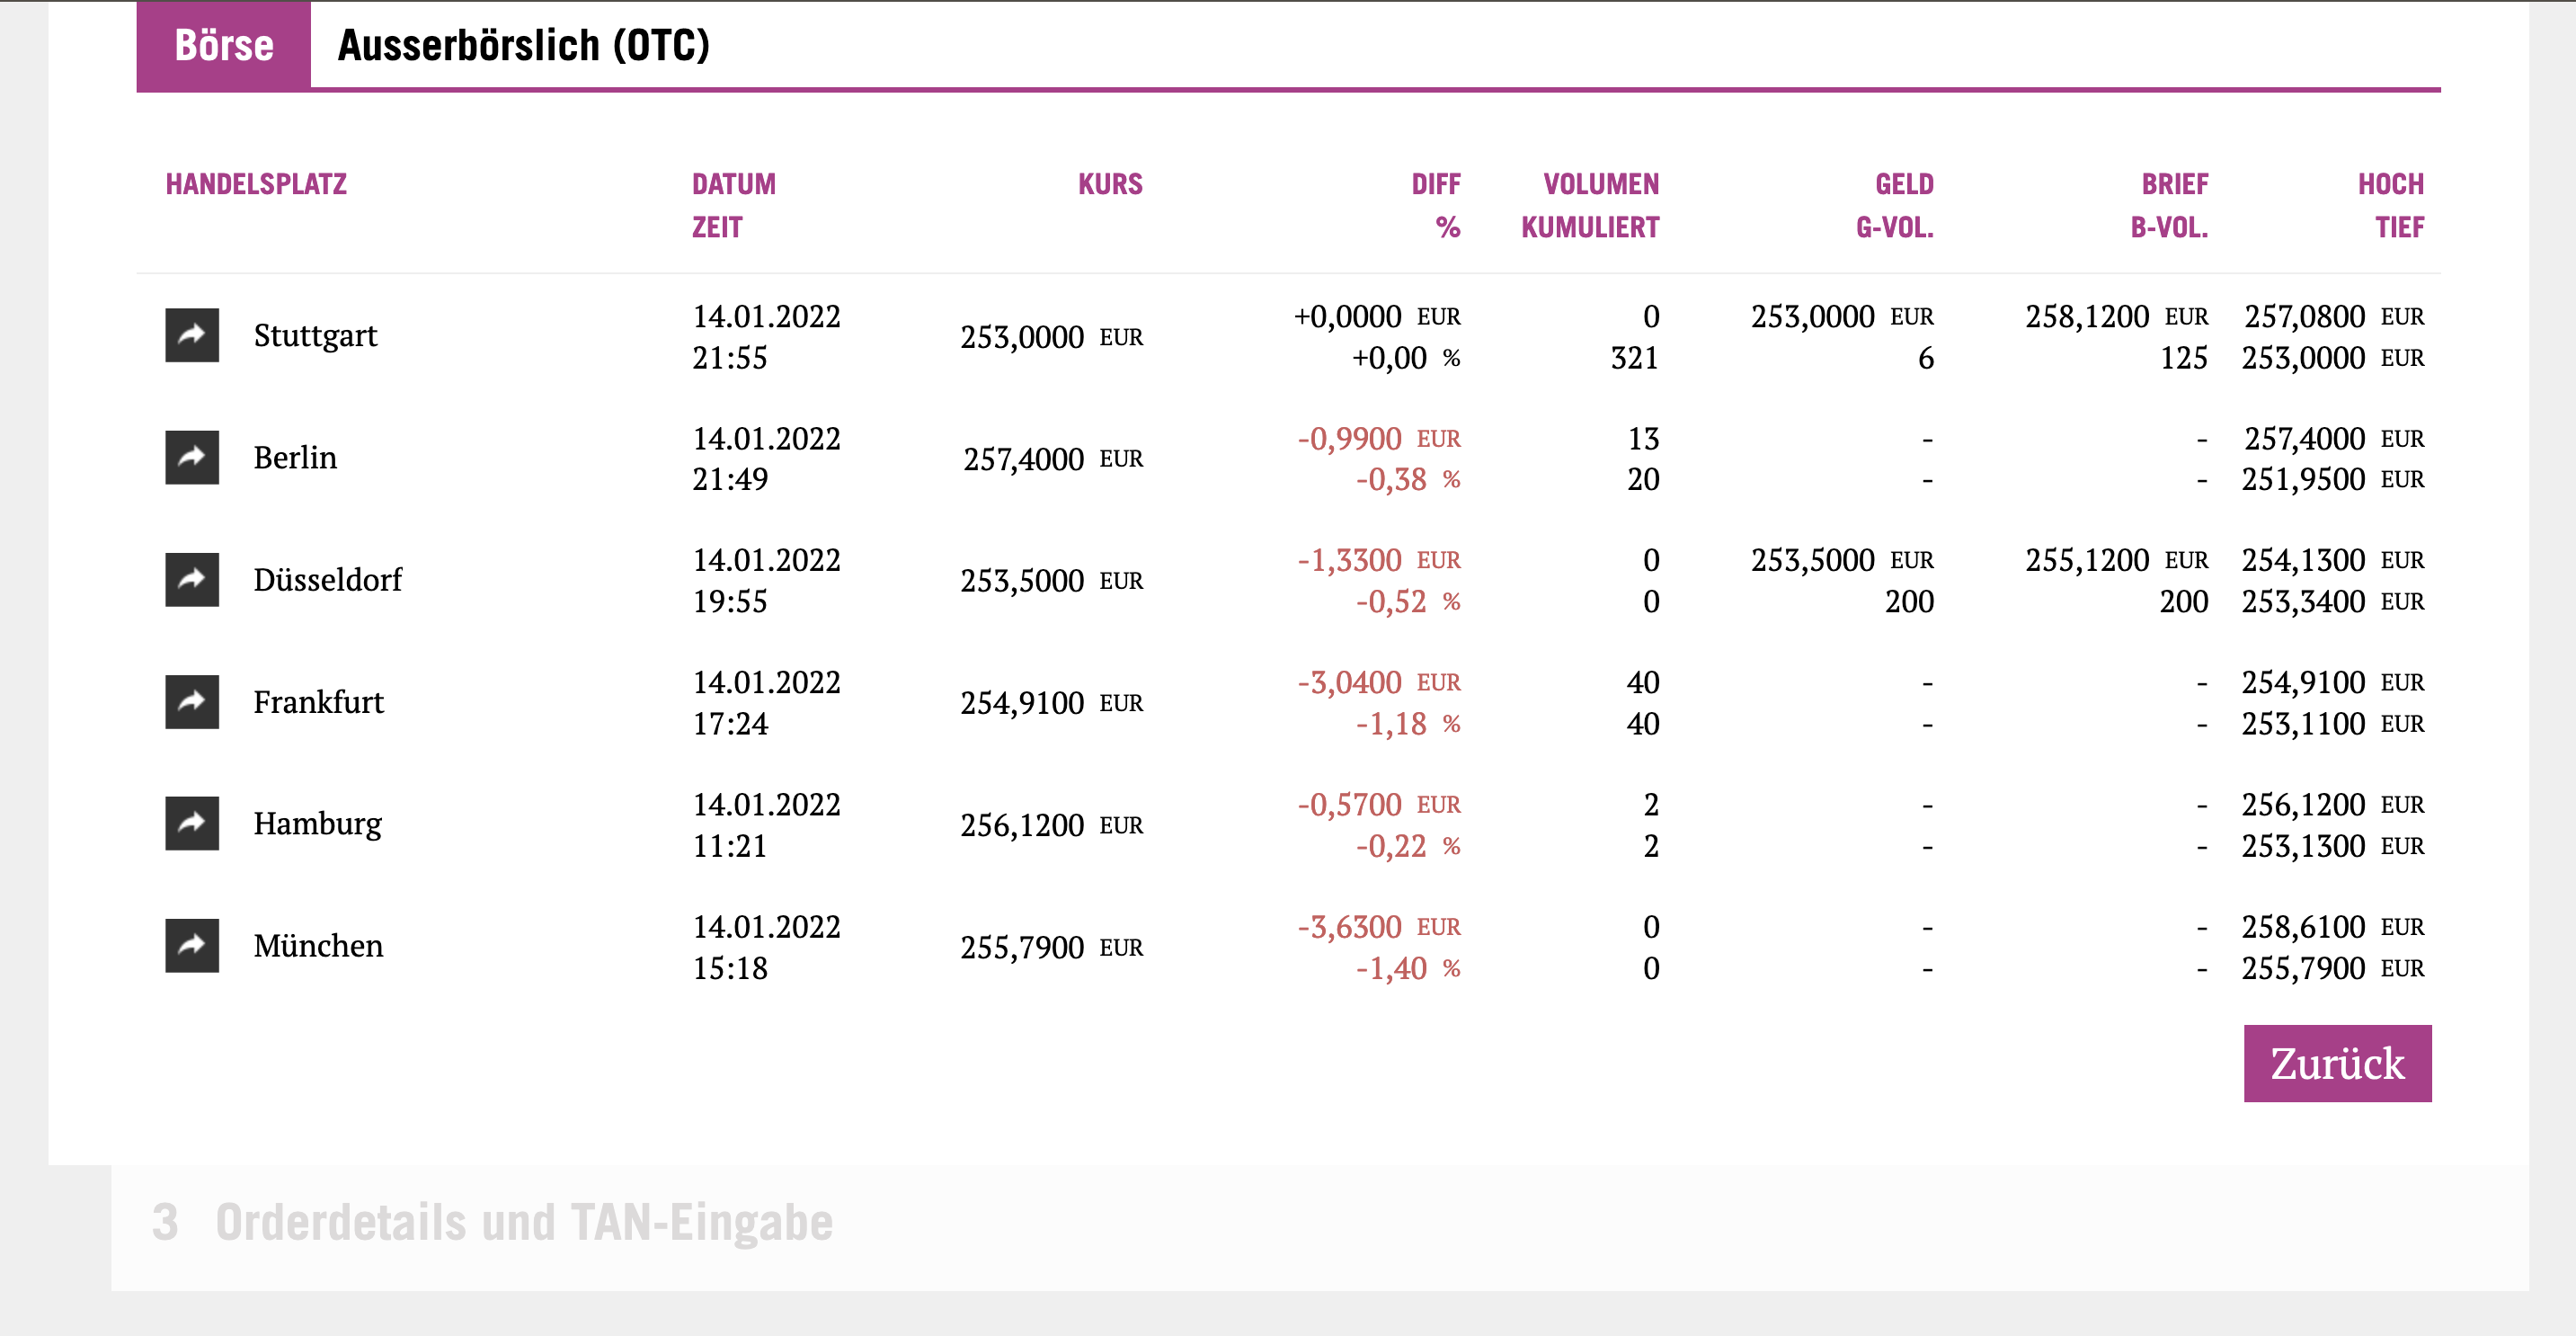
Task: Select Berlin's share arrow icon
Action: pos(192,457)
